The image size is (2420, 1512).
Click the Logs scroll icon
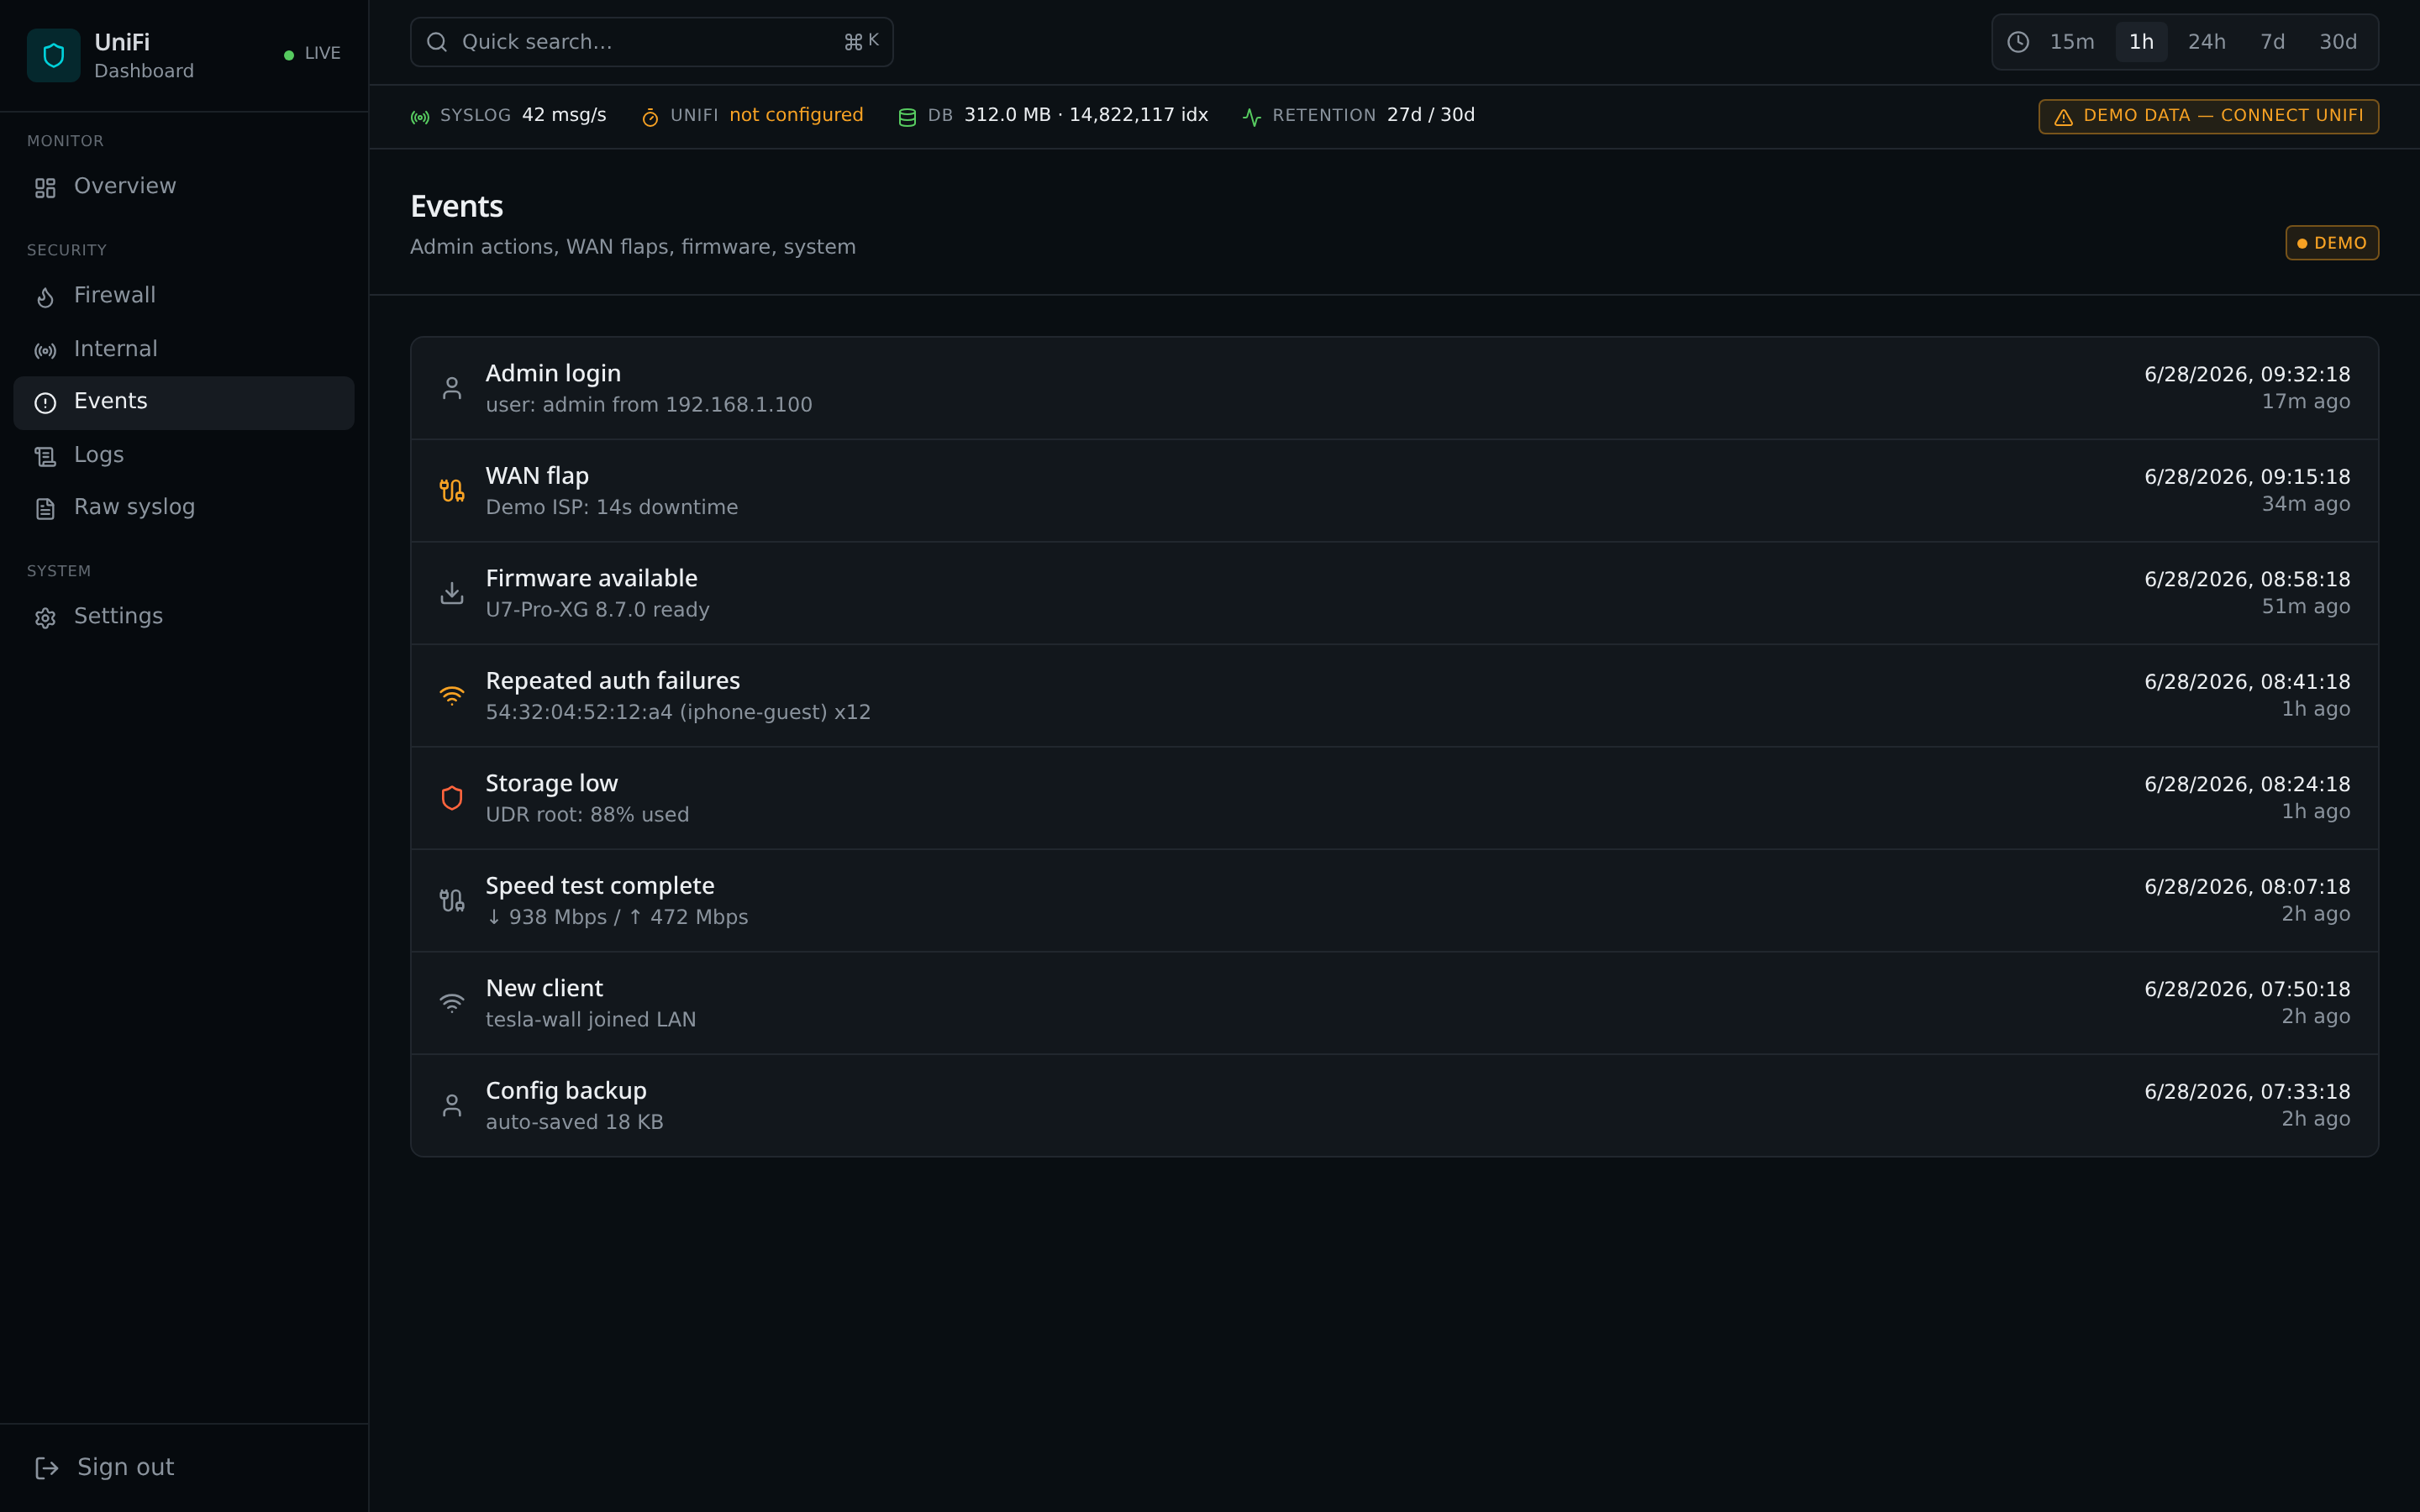[45, 457]
